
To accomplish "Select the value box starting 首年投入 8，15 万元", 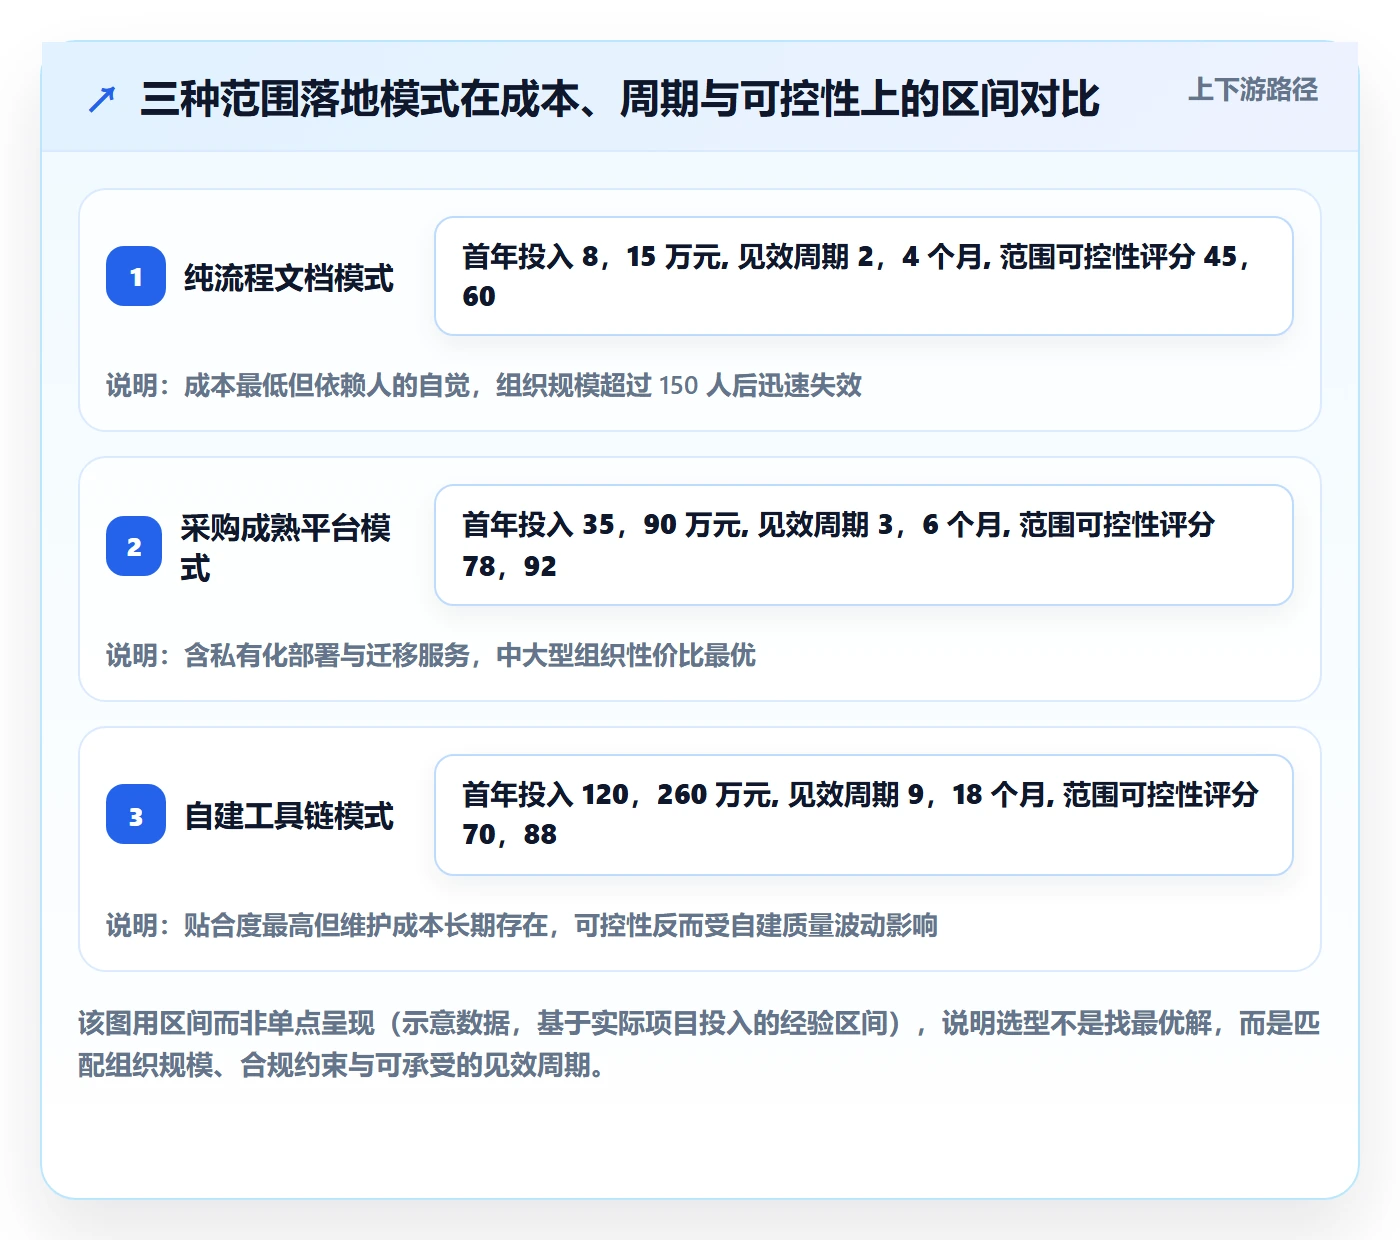I will [864, 276].
